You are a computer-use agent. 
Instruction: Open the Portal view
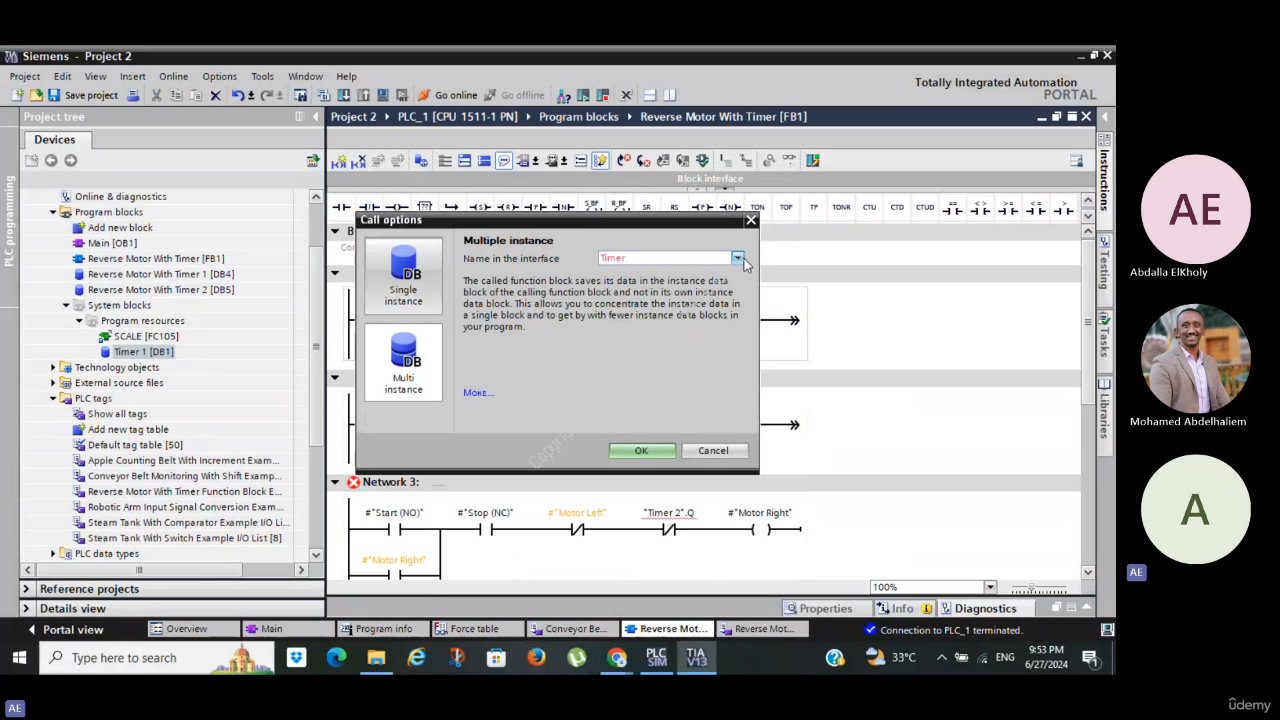click(66, 629)
